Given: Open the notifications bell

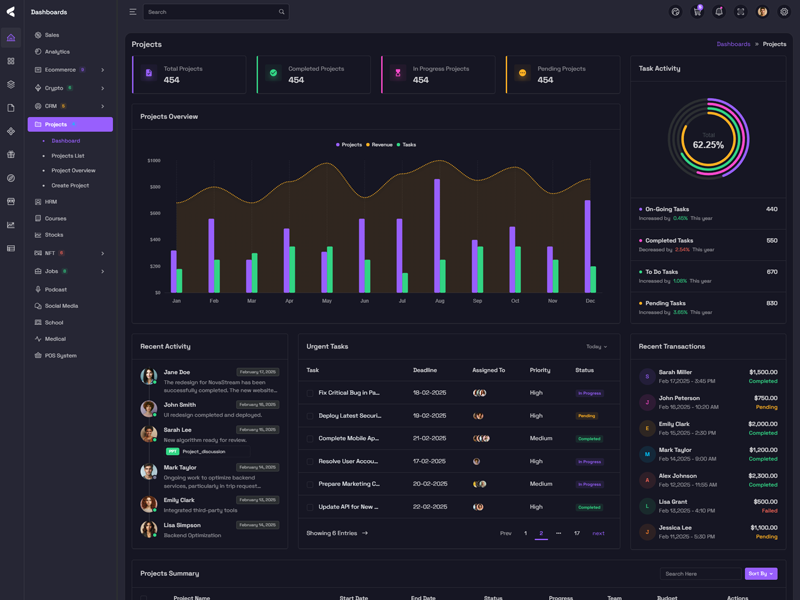Looking at the screenshot, I should pyautogui.click(x=719, y=12).
